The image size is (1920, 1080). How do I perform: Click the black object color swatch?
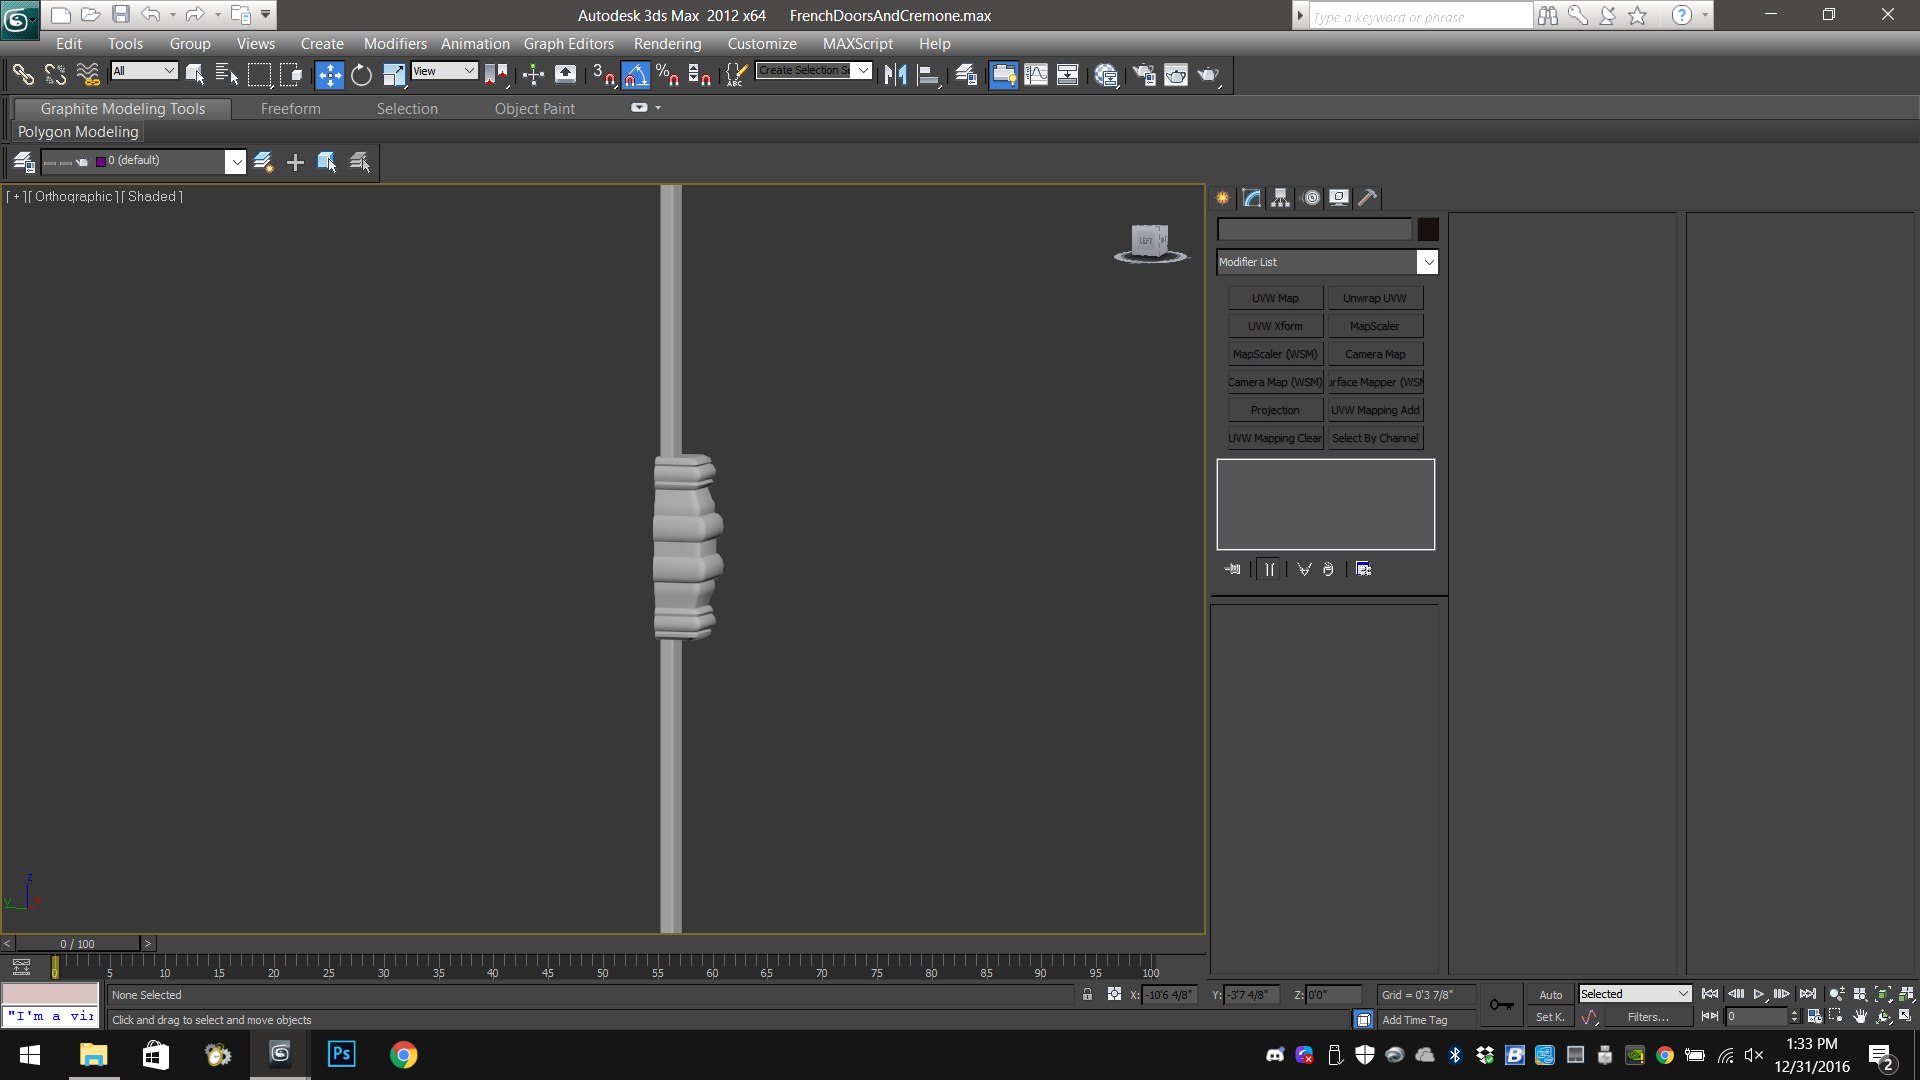1427,230
